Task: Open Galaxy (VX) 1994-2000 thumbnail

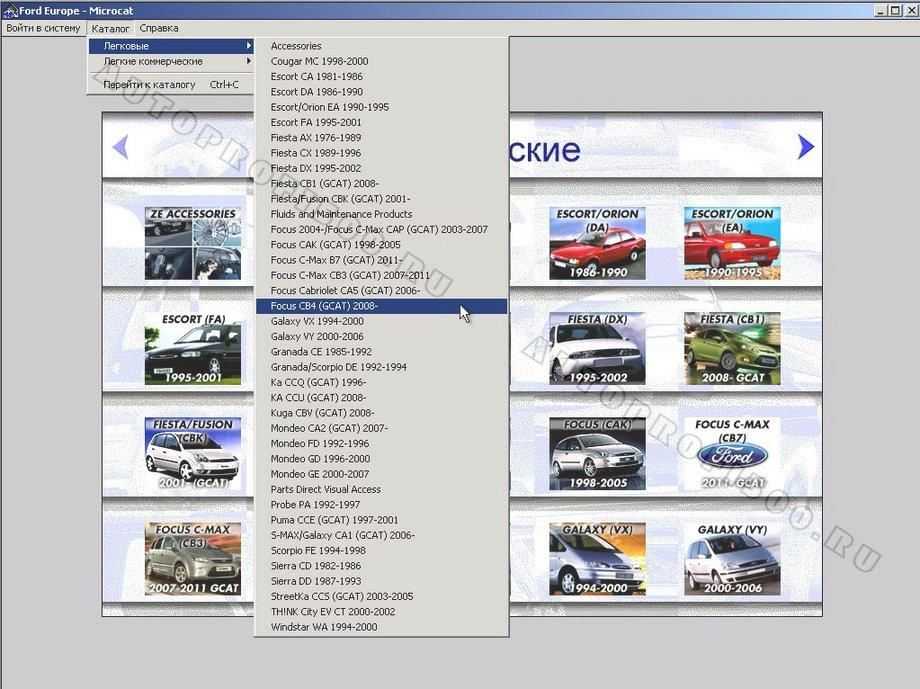Action: (597, 559)
